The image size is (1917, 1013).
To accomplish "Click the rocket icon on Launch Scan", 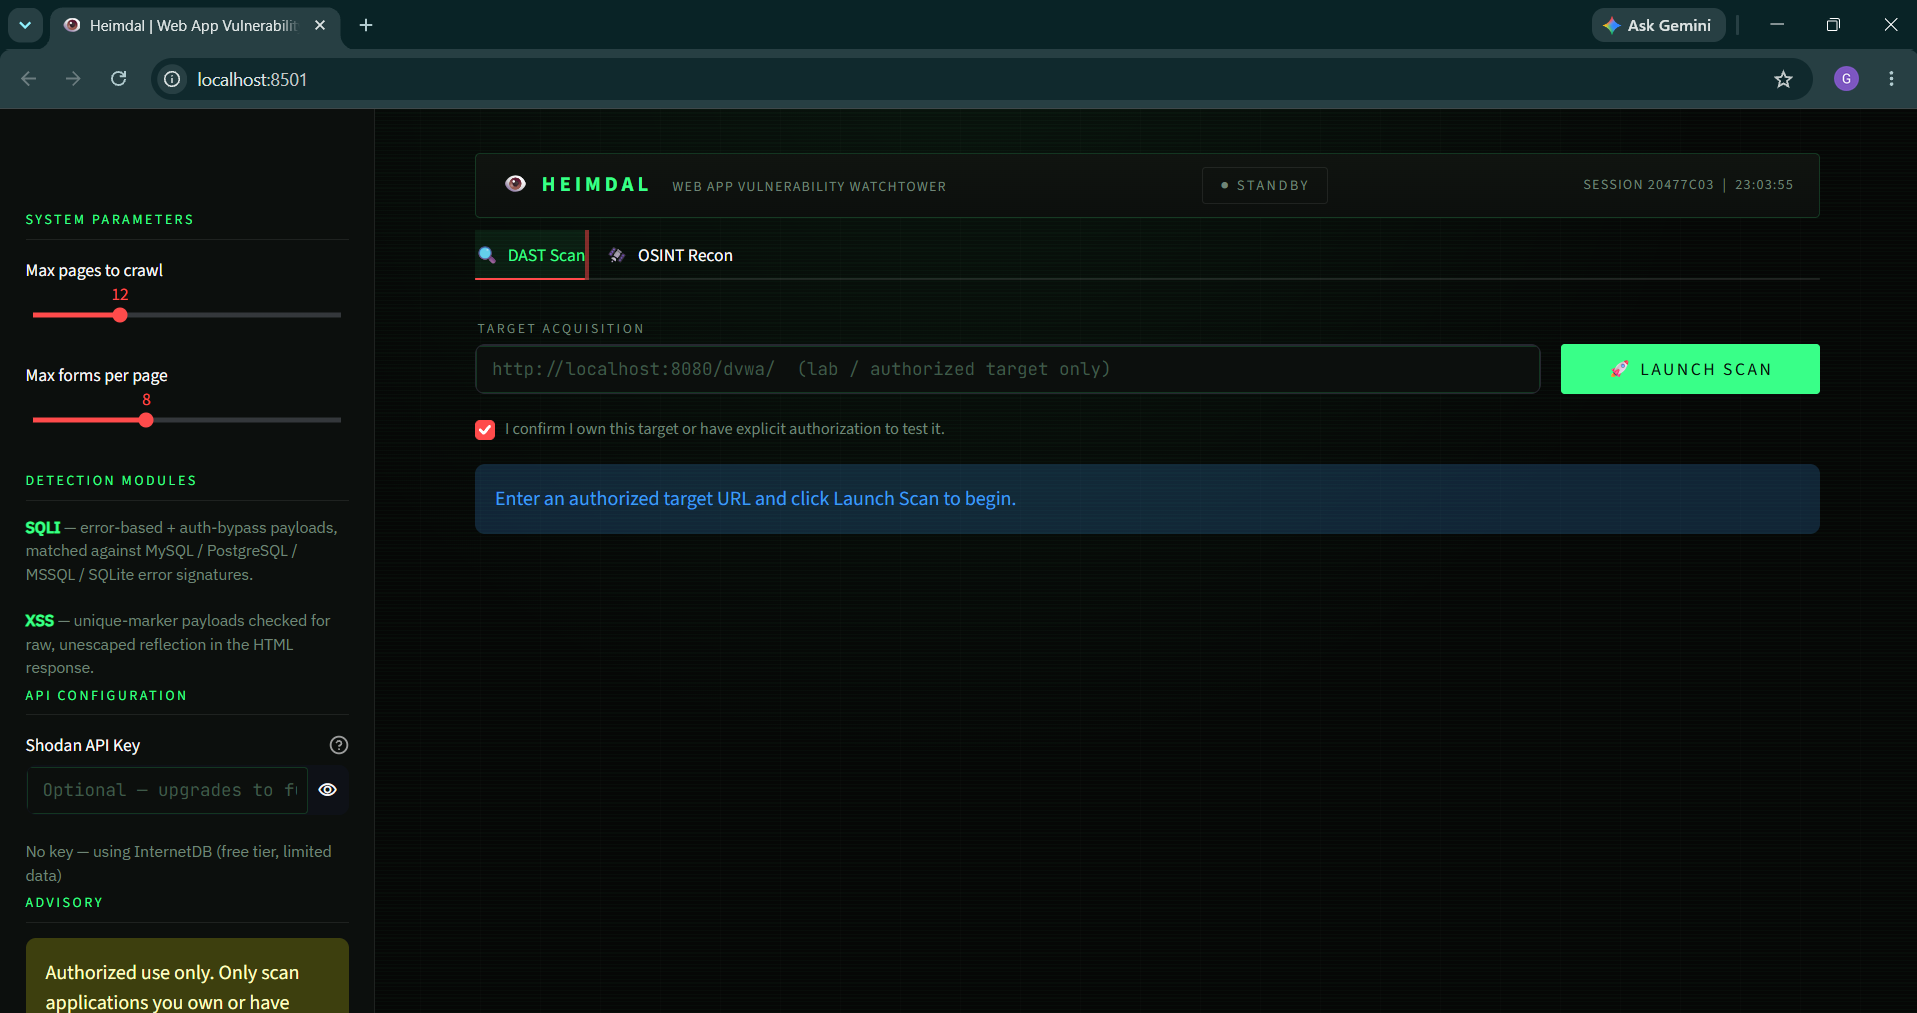I will click(x=1620, y=369).
